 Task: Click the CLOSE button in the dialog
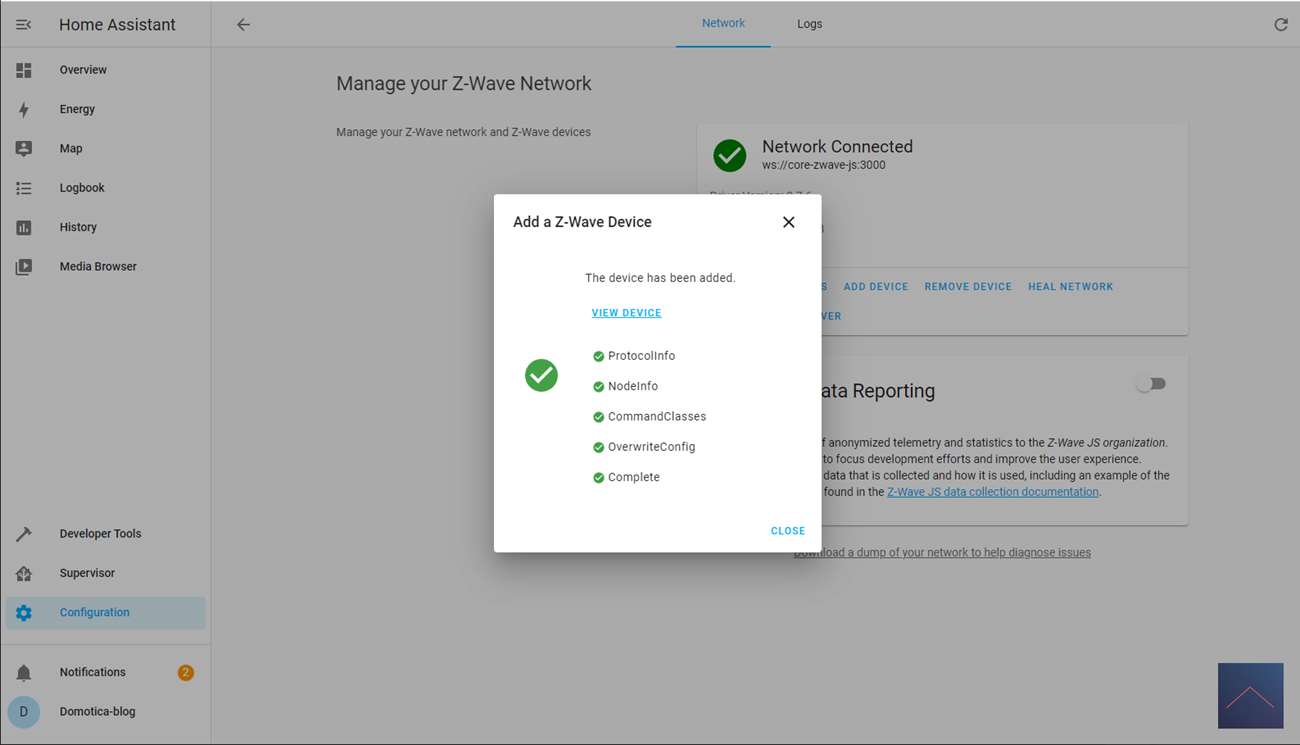[788, 531]
